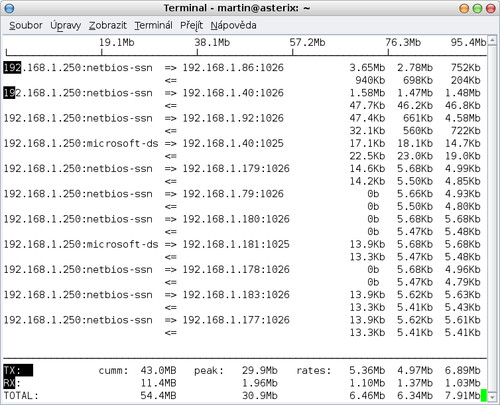Viewport: 500px width, 405px height.
Task: Click the 1.58Mb rate value
Action: click(x=367, y=93)
